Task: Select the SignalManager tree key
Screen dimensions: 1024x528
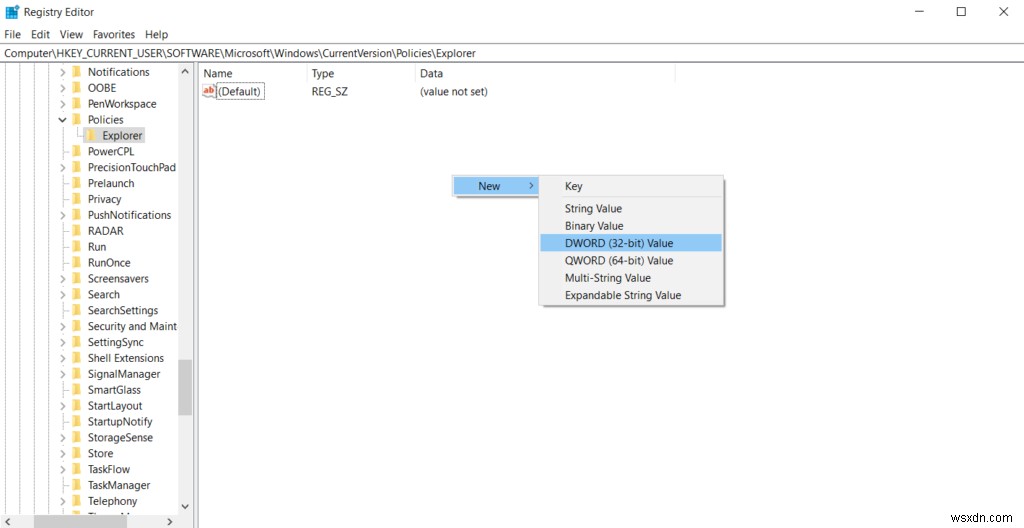Action: coord(124,374)
